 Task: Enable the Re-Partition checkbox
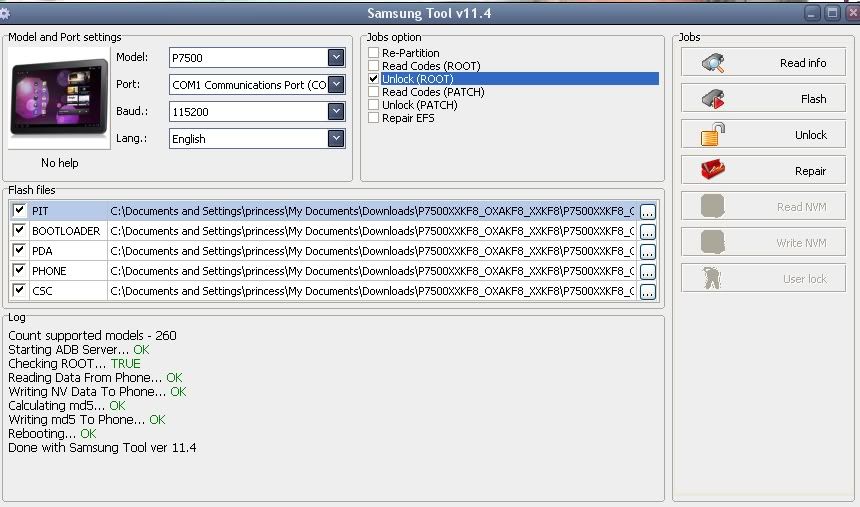(374, 53)
